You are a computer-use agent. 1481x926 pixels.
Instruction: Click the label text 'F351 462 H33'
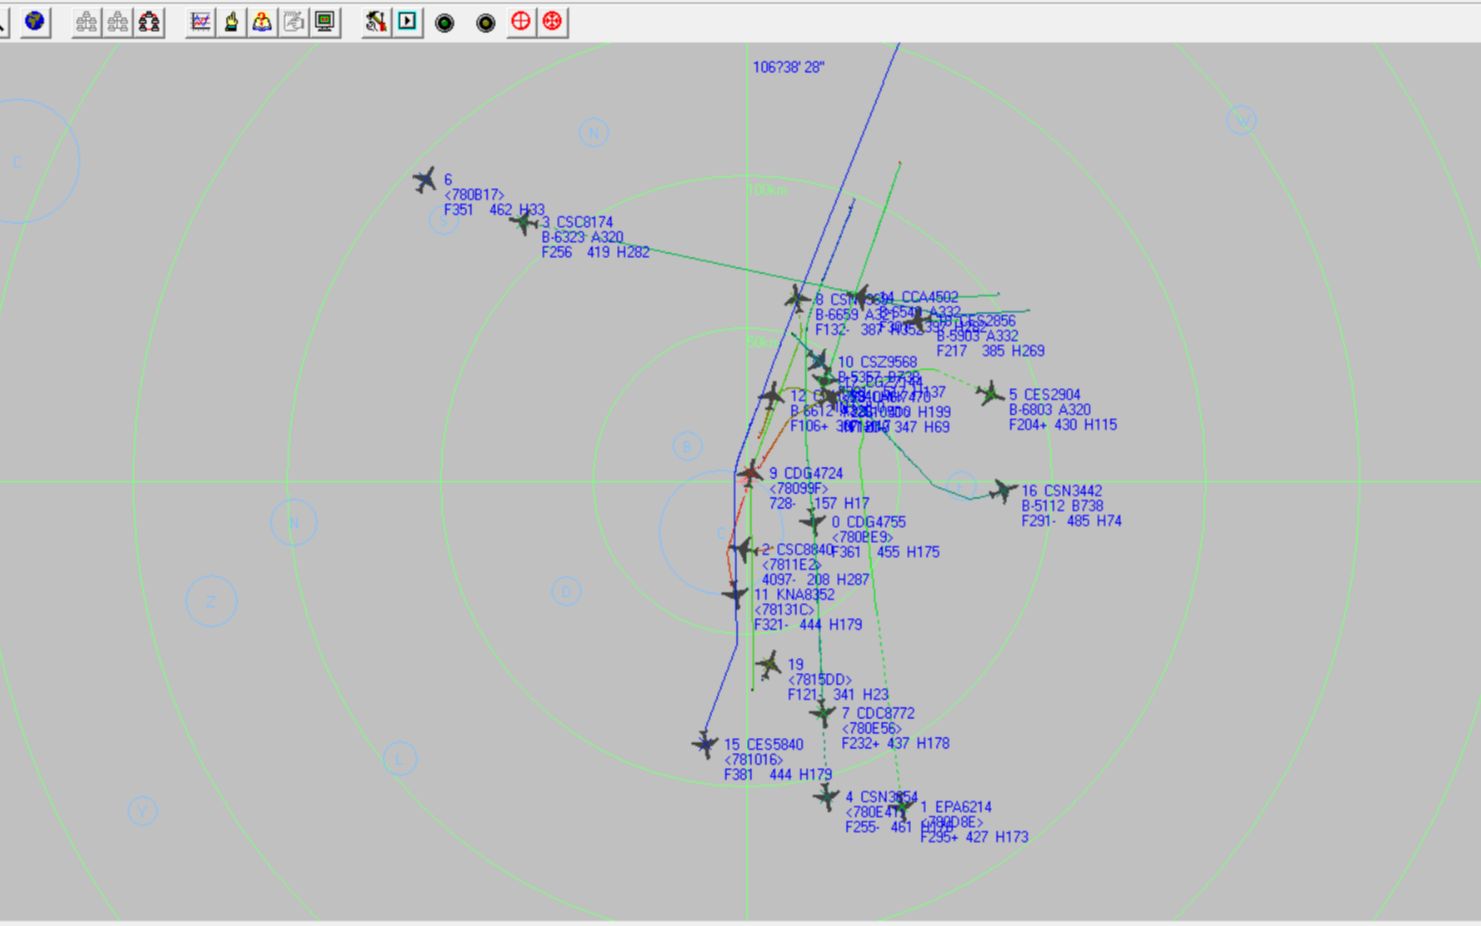[x=494, y=210]
